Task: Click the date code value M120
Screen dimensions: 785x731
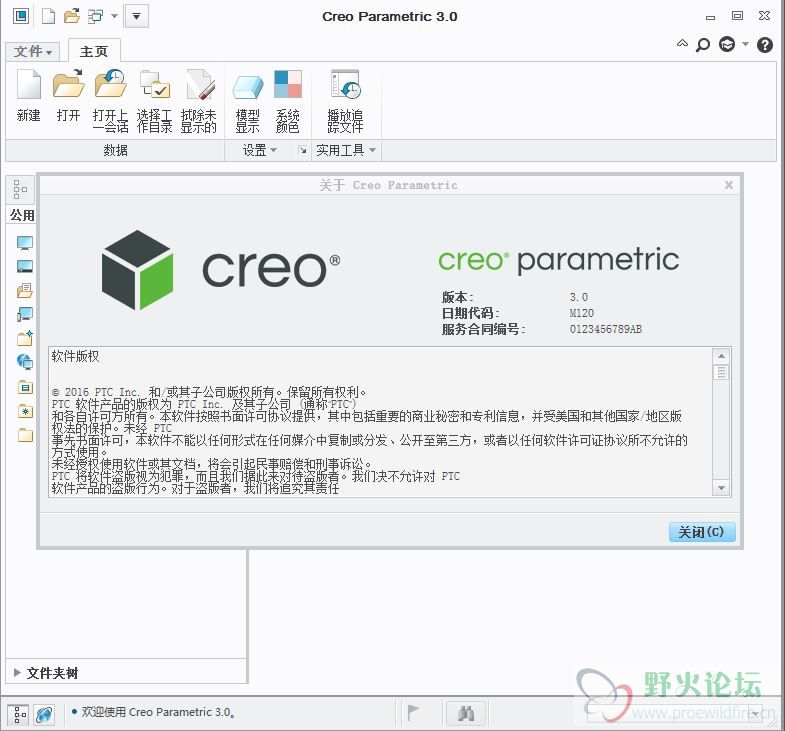Action: (x=582, y=313)
